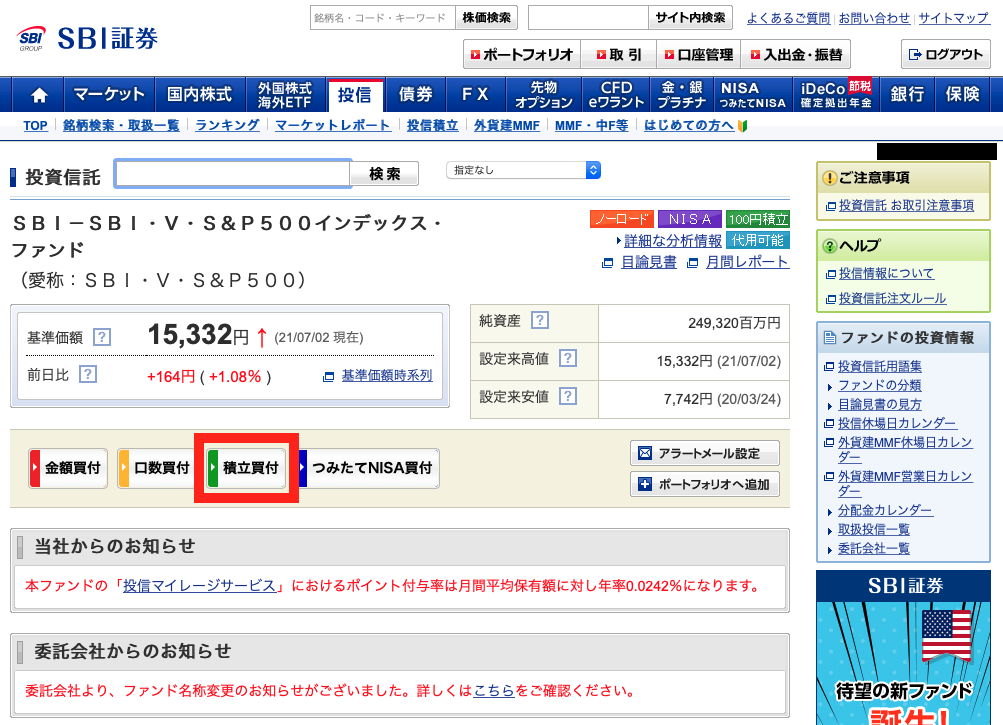Image resolution: width=1003 pixels, height=725 pixels.
Task: Open the 債券 tab
Action: pyautogui.click(x=416, y=95)
